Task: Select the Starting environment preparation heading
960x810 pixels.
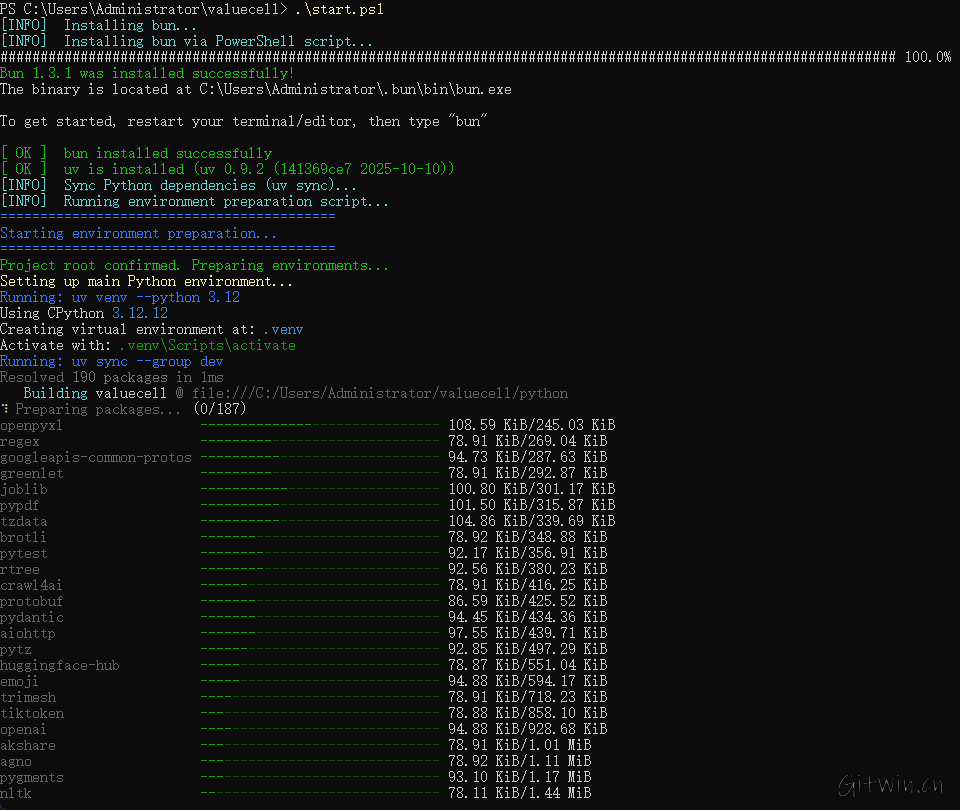Action: click(x=139, y=234)
